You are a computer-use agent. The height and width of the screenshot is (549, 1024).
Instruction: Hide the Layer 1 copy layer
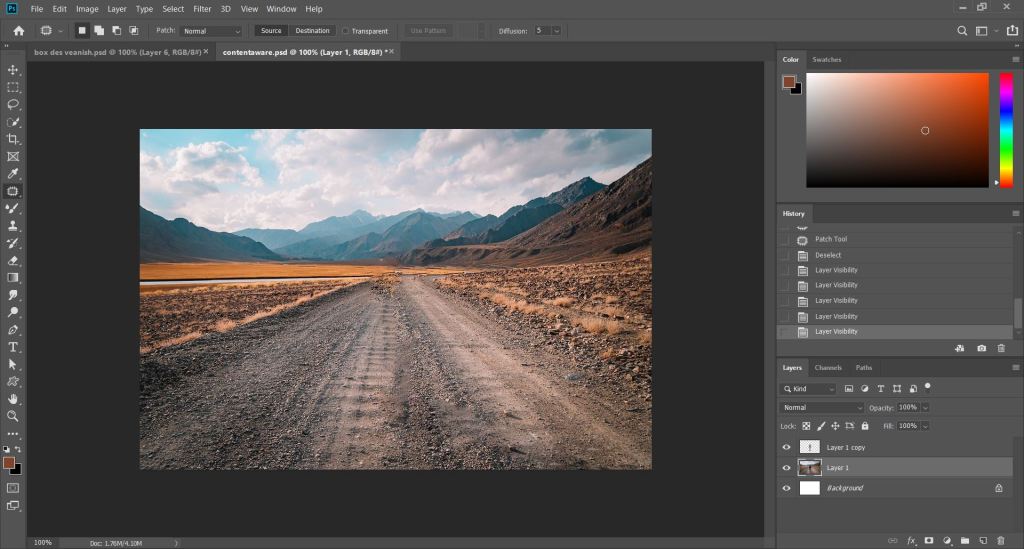point(786,447)
